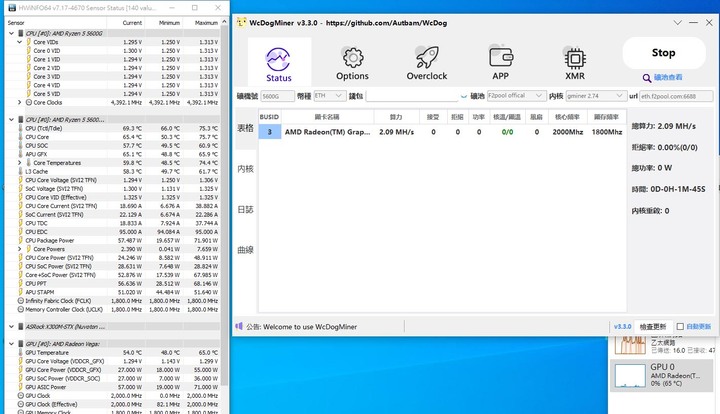Click the green 0/0 temperature cell

point(507,132)
